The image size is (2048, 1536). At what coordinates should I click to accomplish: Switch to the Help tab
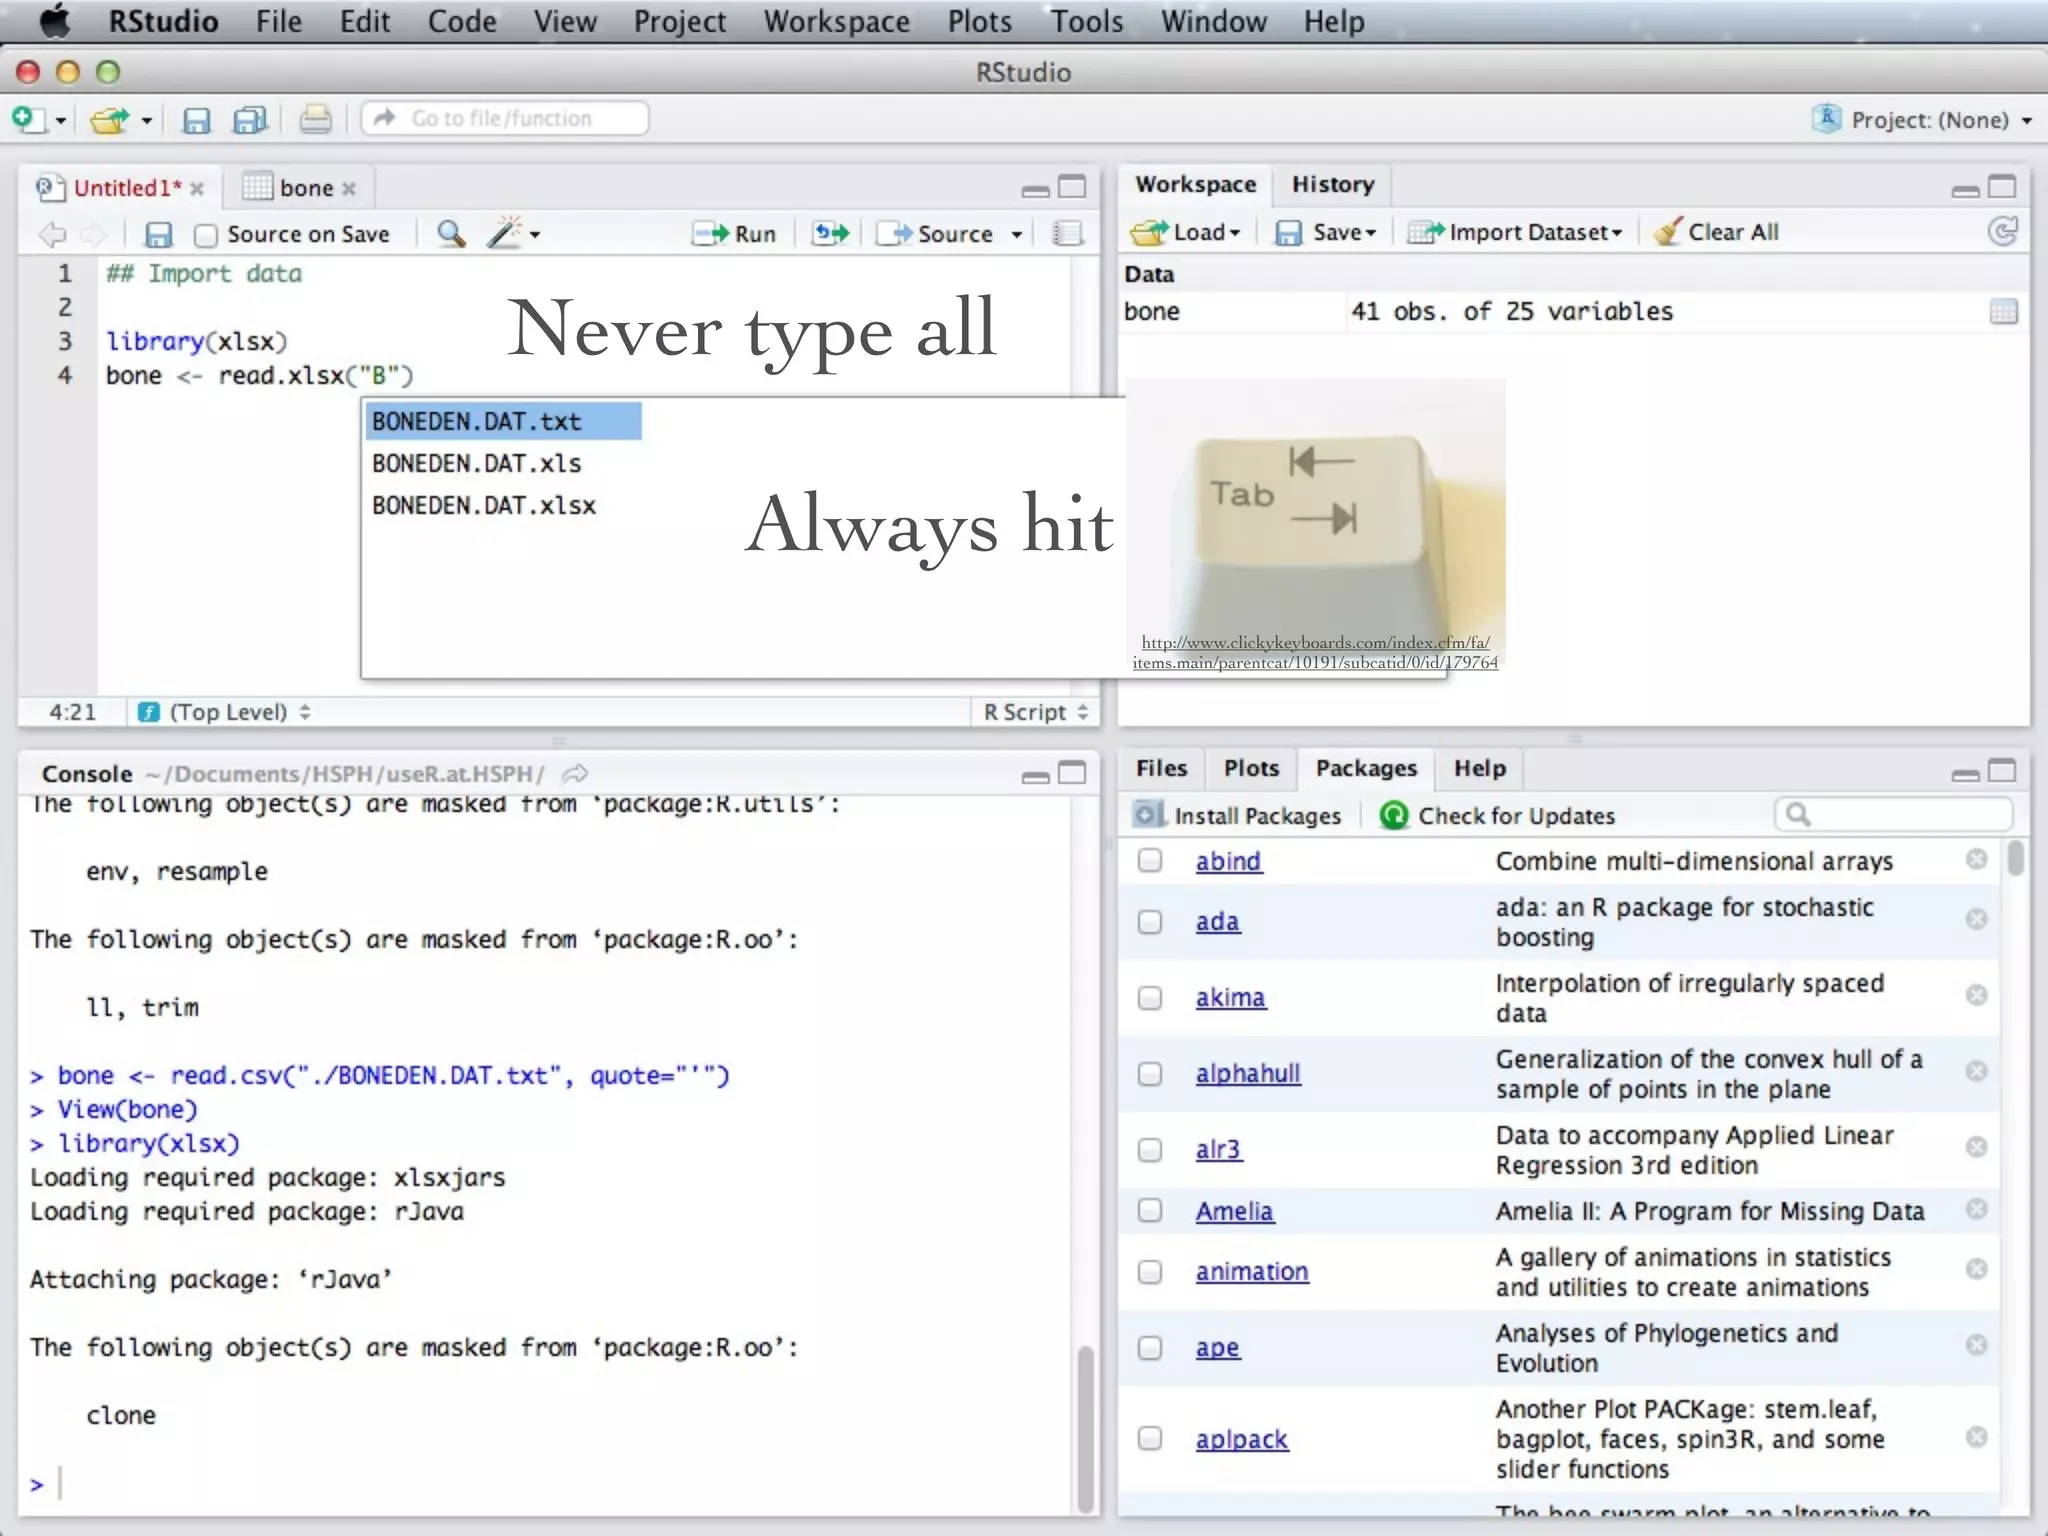click(x=1480, y=768)
